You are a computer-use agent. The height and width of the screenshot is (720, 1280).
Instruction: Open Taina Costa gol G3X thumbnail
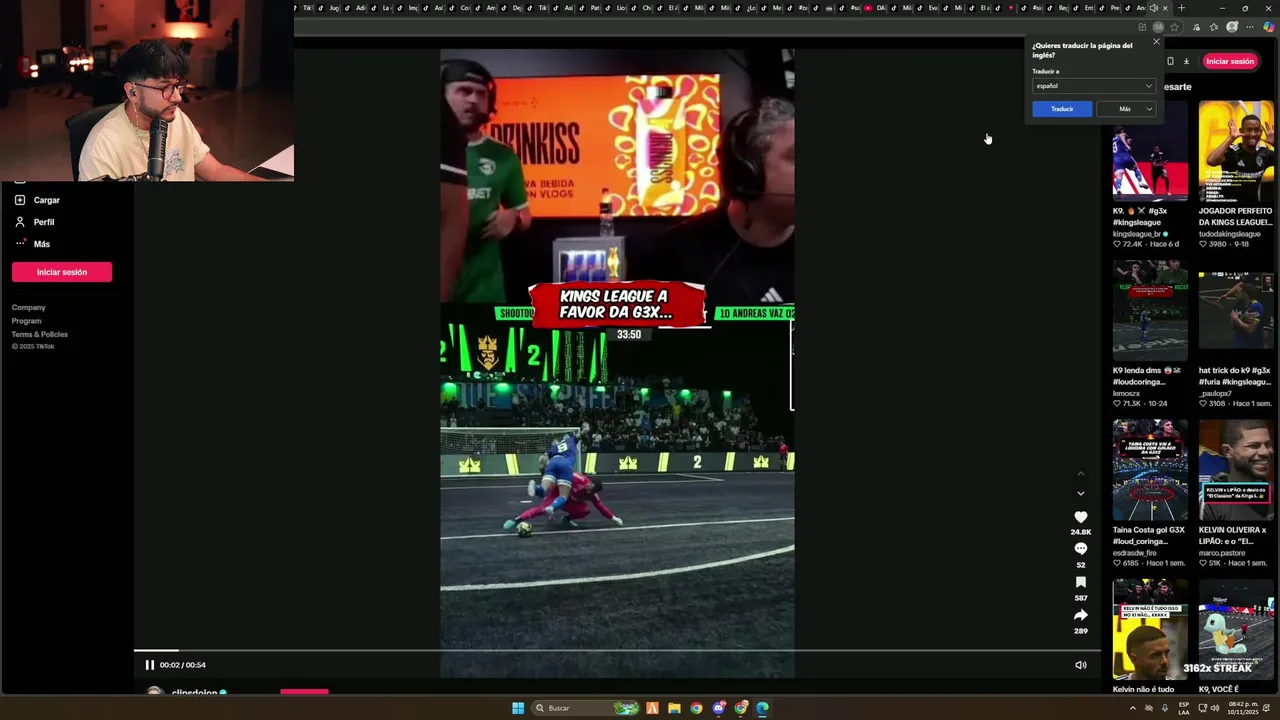pos(1150,470)
